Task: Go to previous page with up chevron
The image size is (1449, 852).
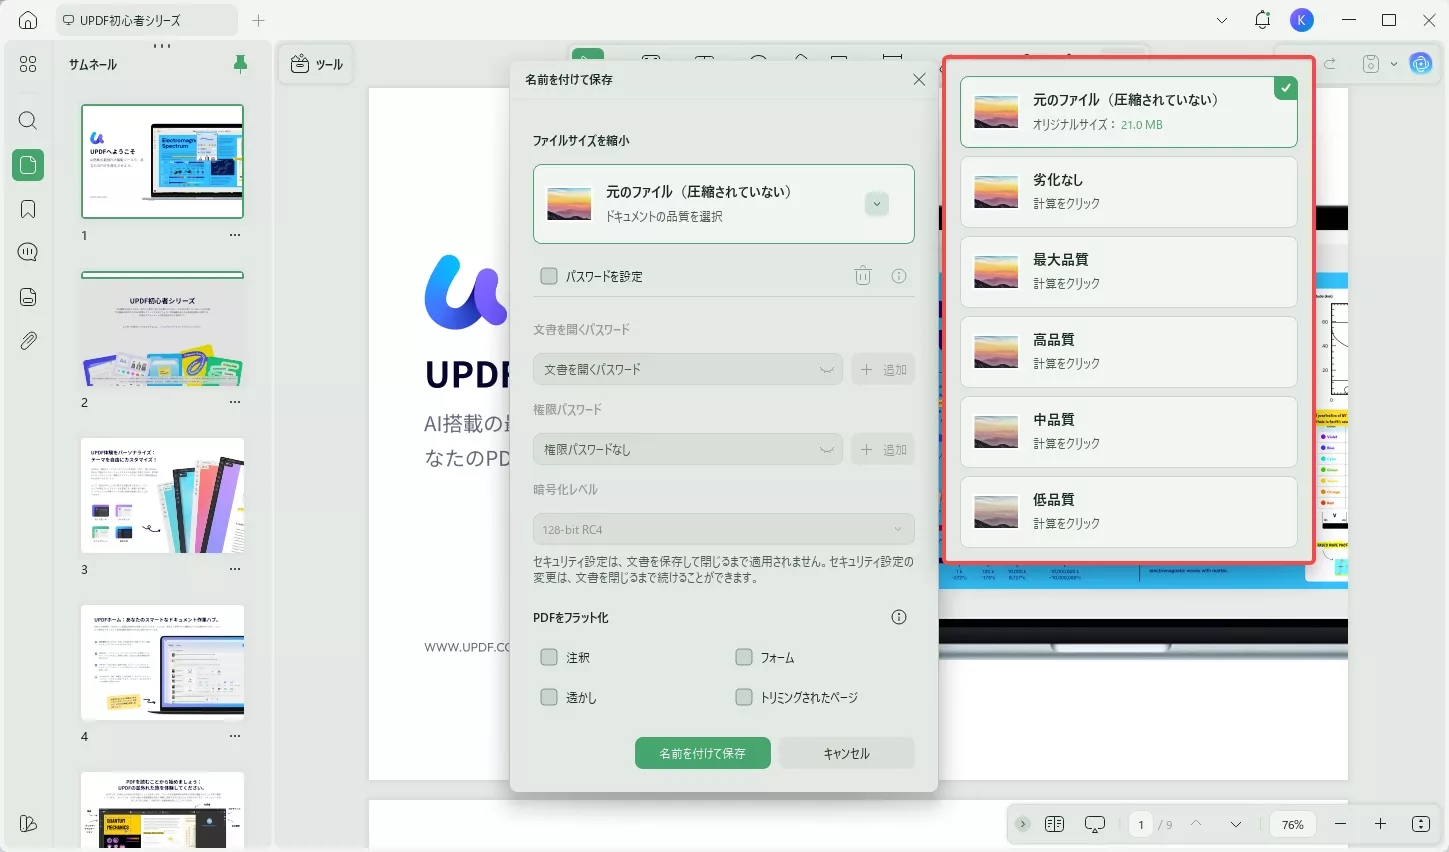Action: coord(1196,824)
